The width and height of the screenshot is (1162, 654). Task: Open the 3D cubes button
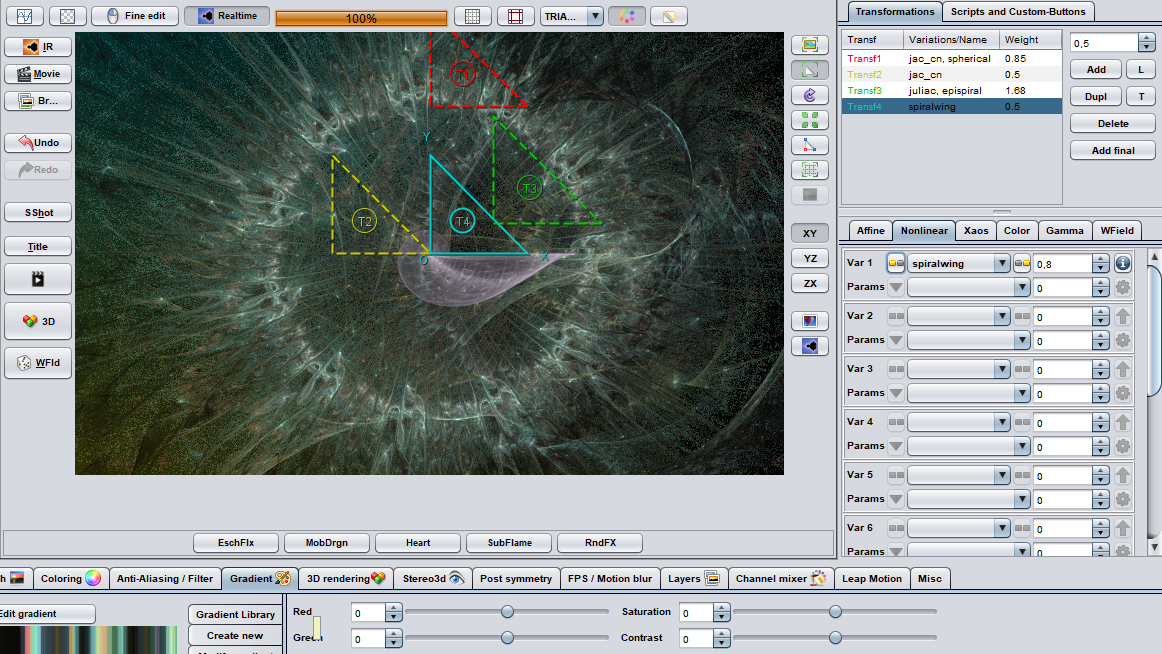(38, 321)
